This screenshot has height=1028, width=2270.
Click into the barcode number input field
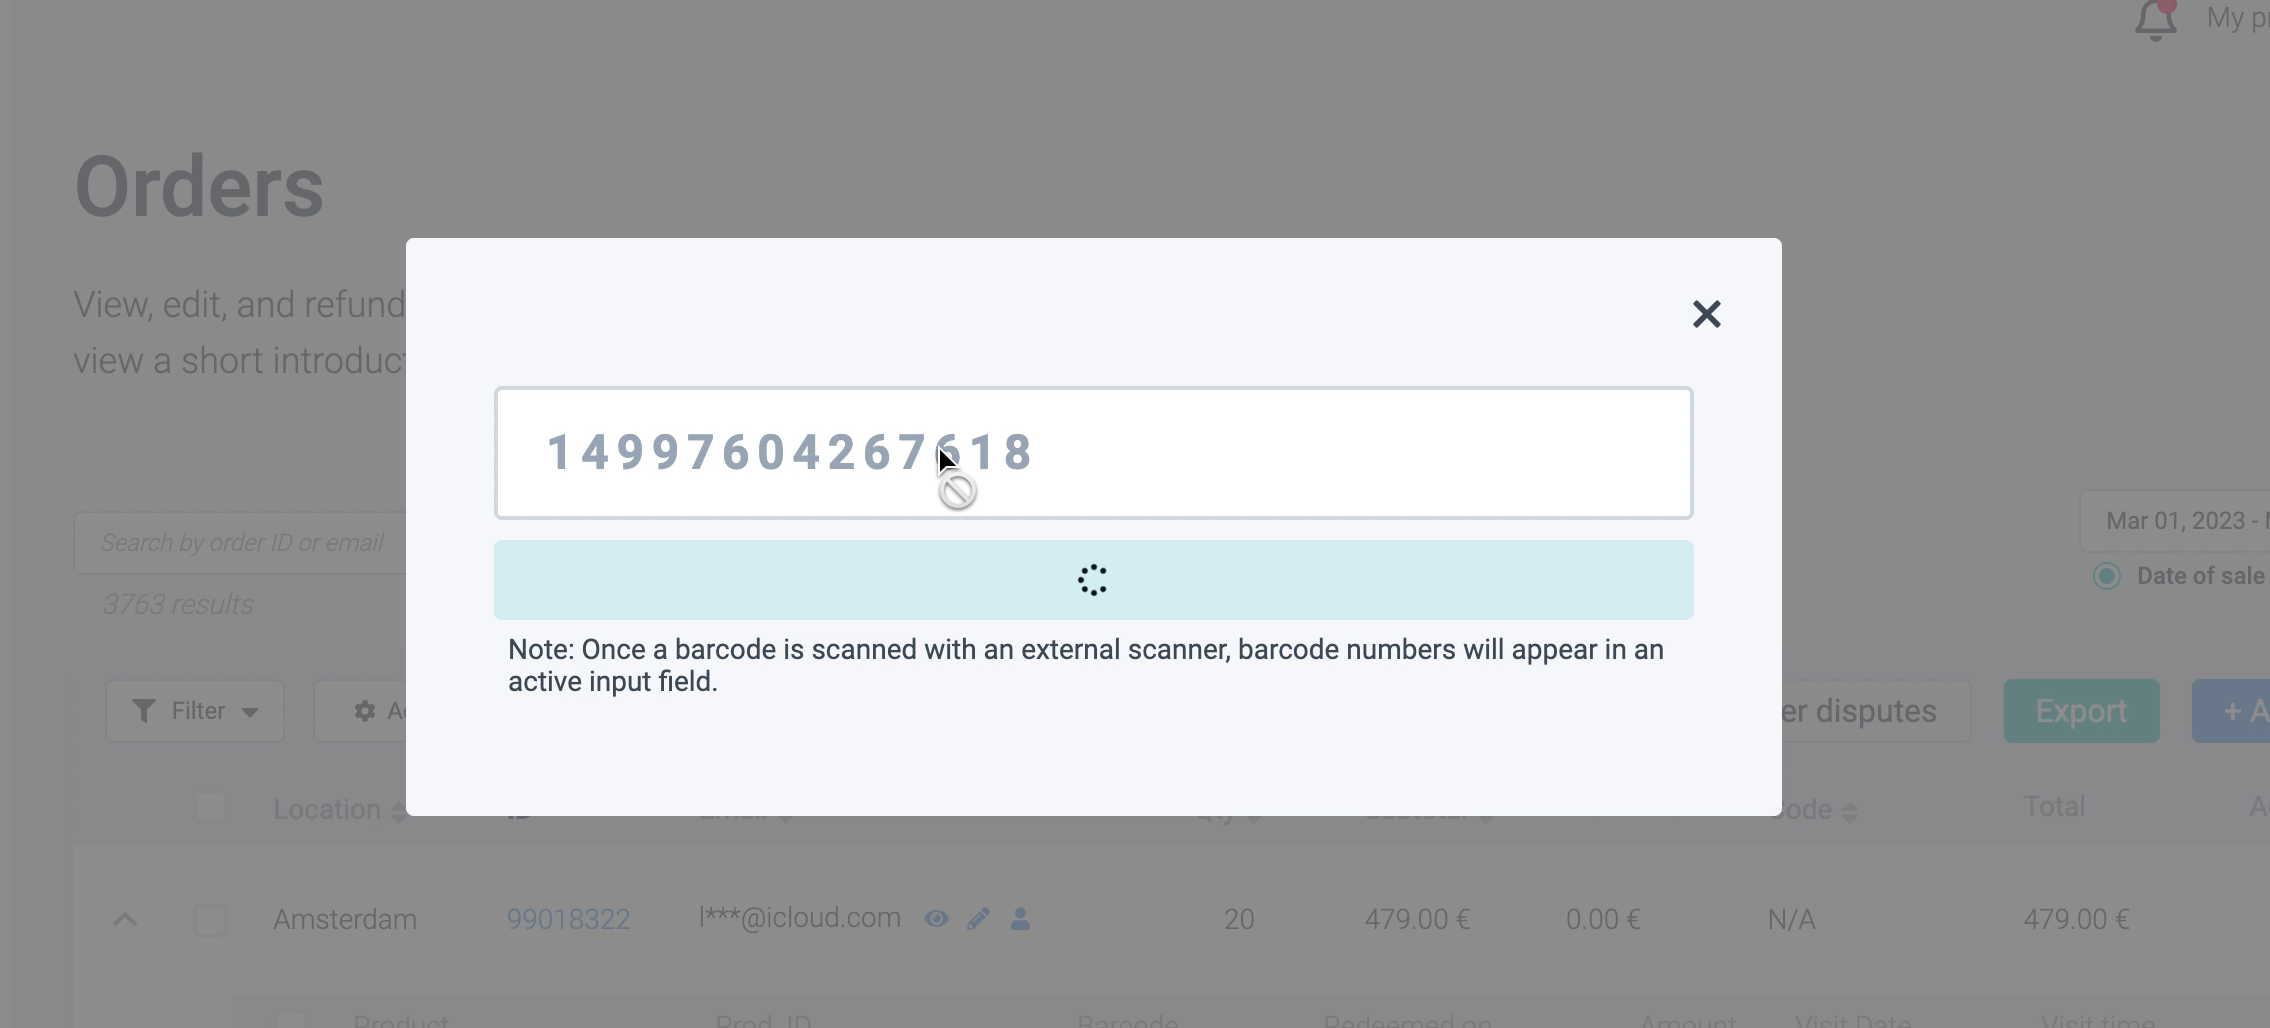click(1300, 453)
